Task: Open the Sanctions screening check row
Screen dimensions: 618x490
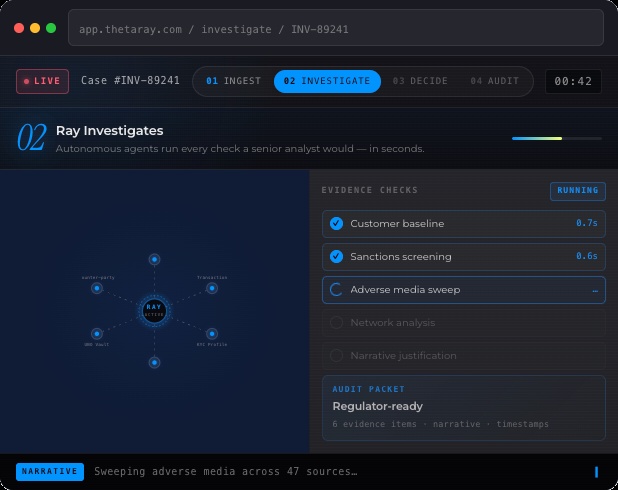Action: (x=464, y=257)
